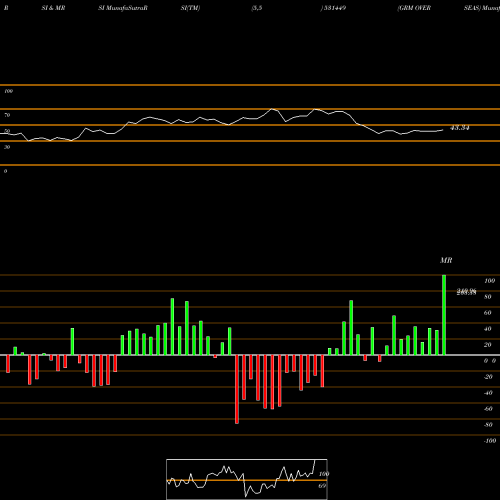Click the RSI axis label 70
This screenshot has height=500, width=500.
pos(7,115)
